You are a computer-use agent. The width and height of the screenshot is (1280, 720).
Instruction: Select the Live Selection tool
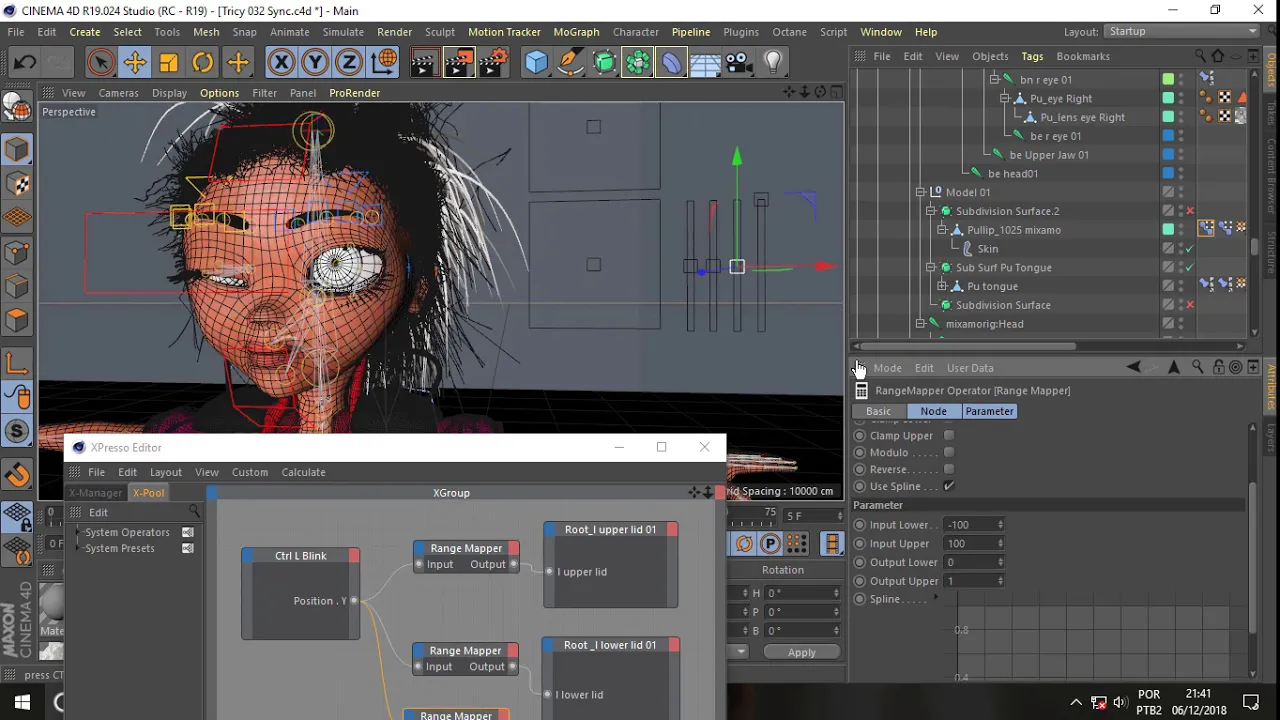pos(100,63)
